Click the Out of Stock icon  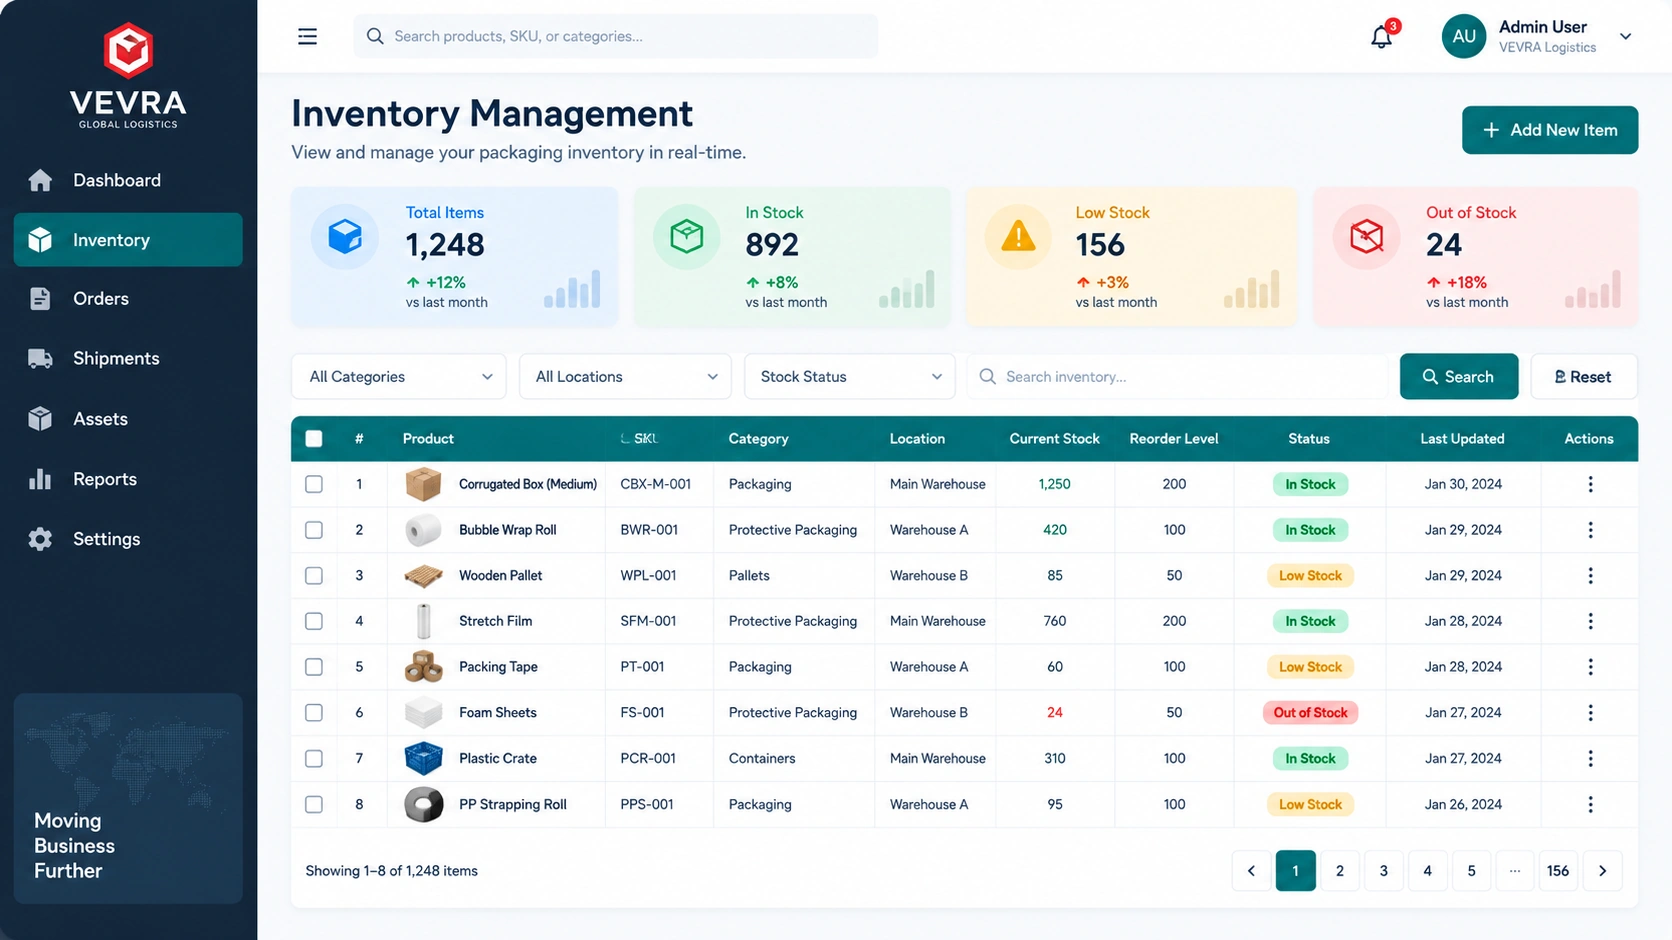1367,237
